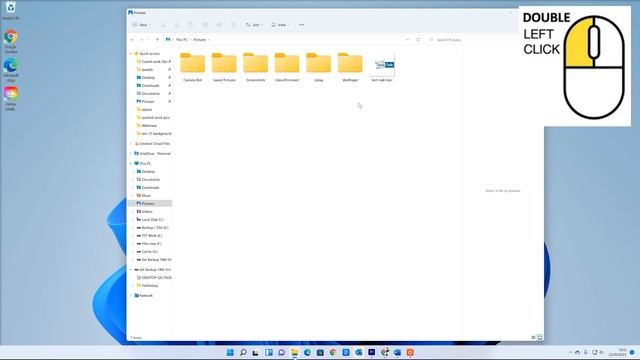640x360 pixels.
Task: Select the Screenshots folder
Action: (256, 67)
